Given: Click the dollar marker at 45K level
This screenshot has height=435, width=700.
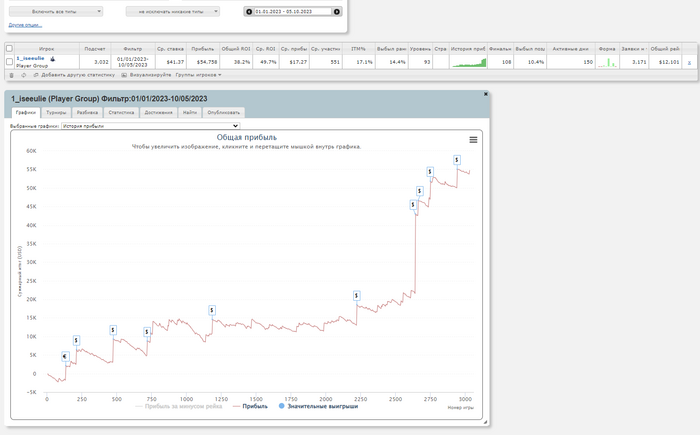Looking at the screenshot, I should pos(413,205).
